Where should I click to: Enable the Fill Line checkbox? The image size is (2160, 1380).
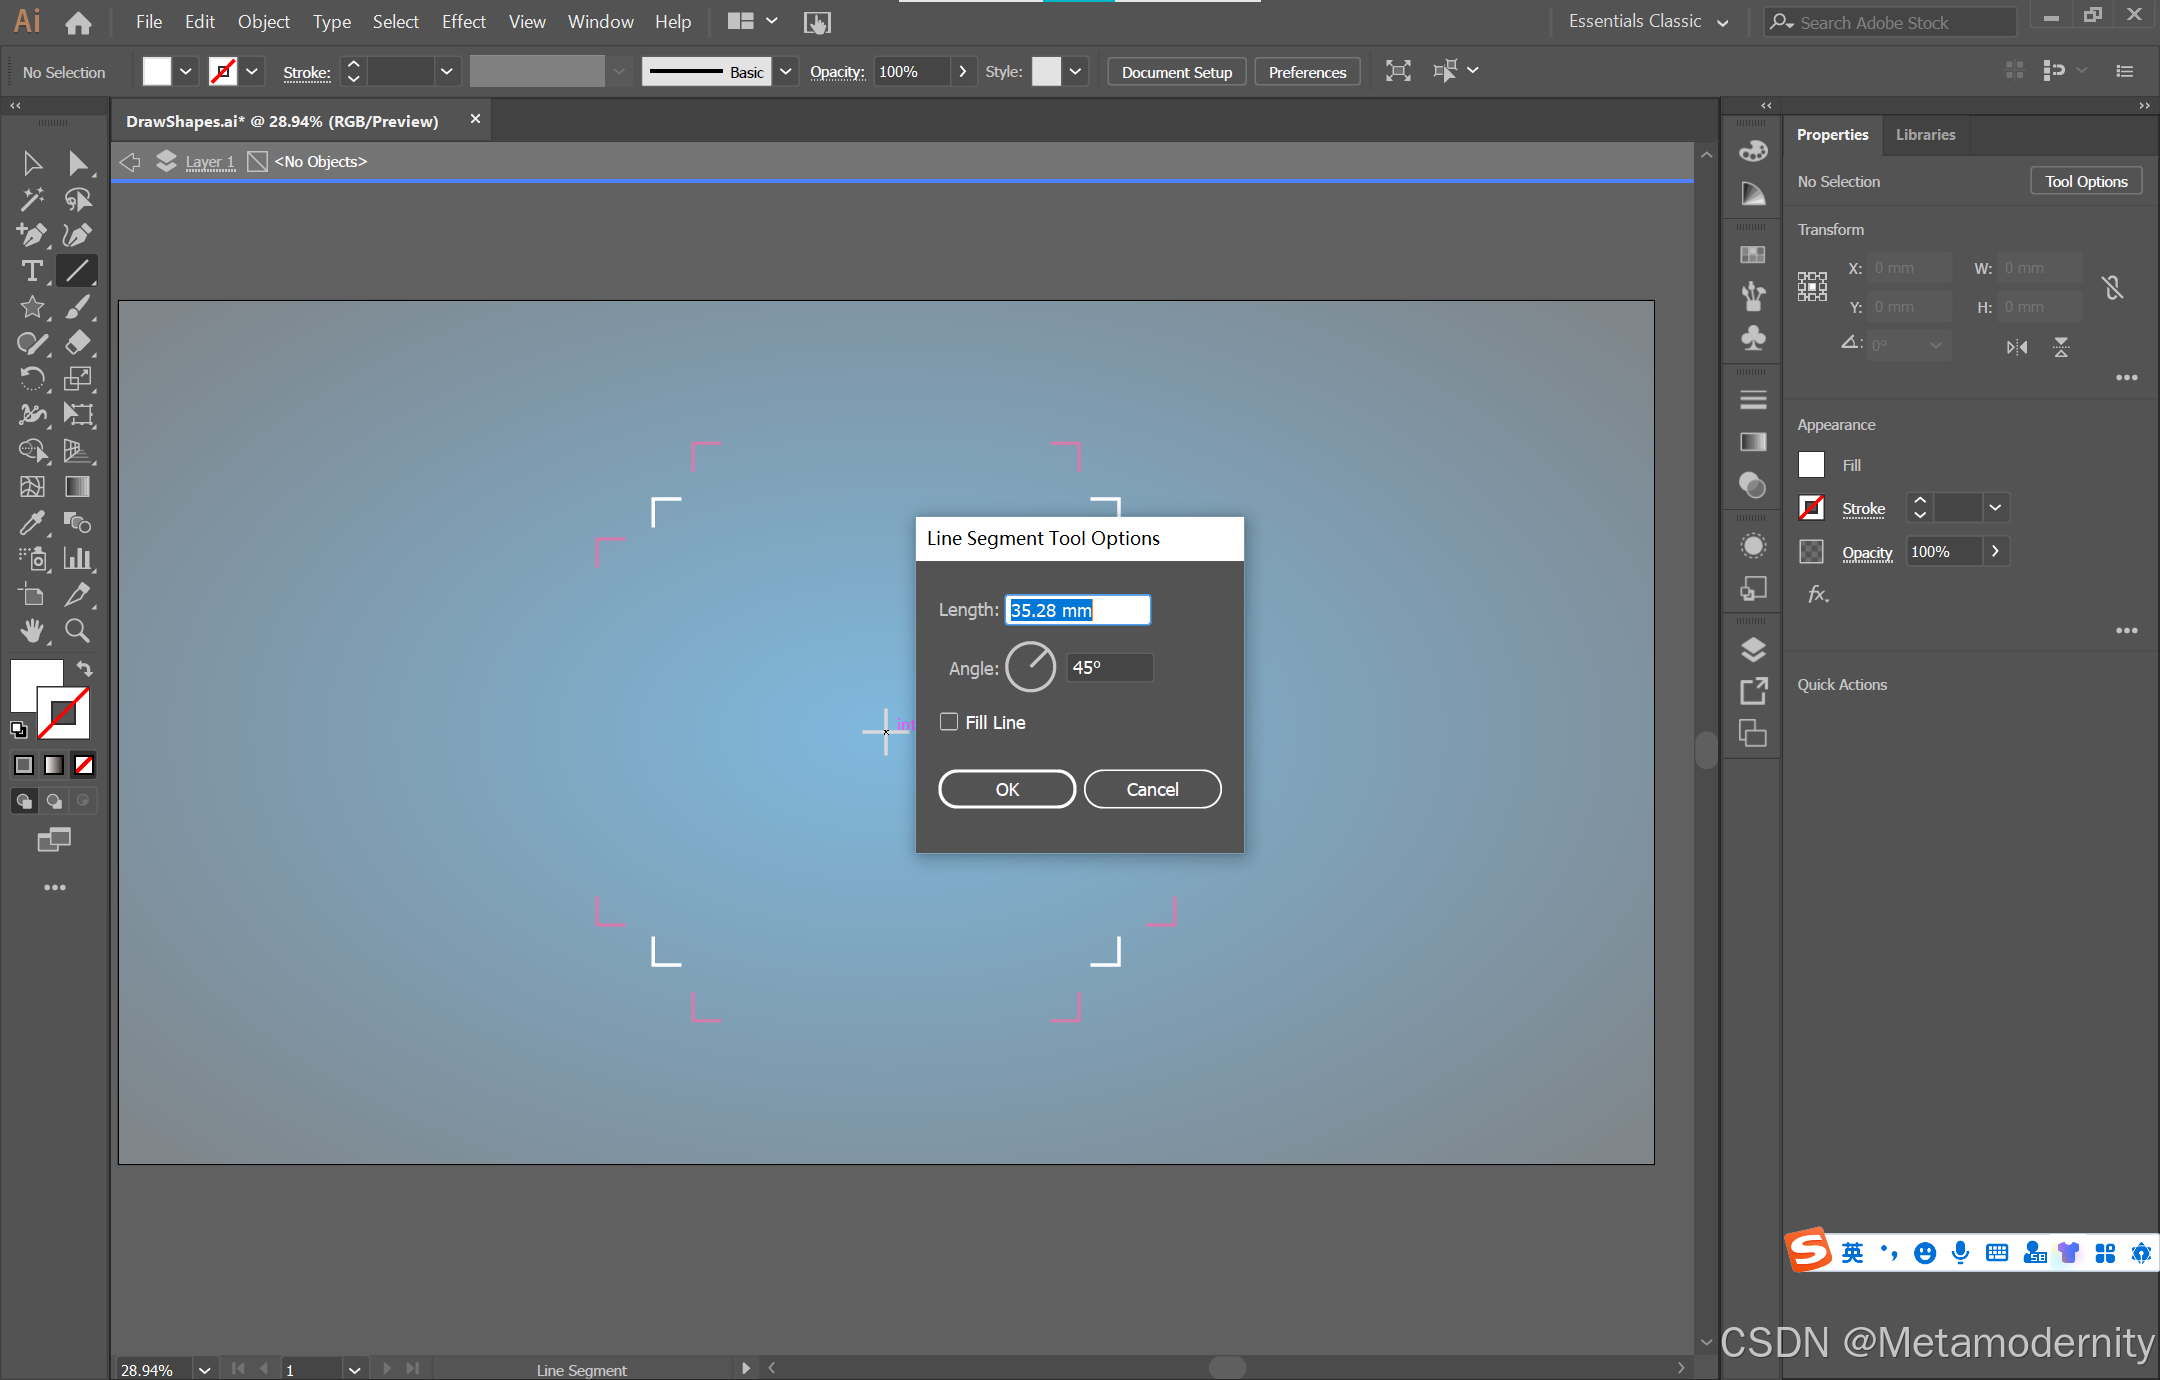[949, 722]
